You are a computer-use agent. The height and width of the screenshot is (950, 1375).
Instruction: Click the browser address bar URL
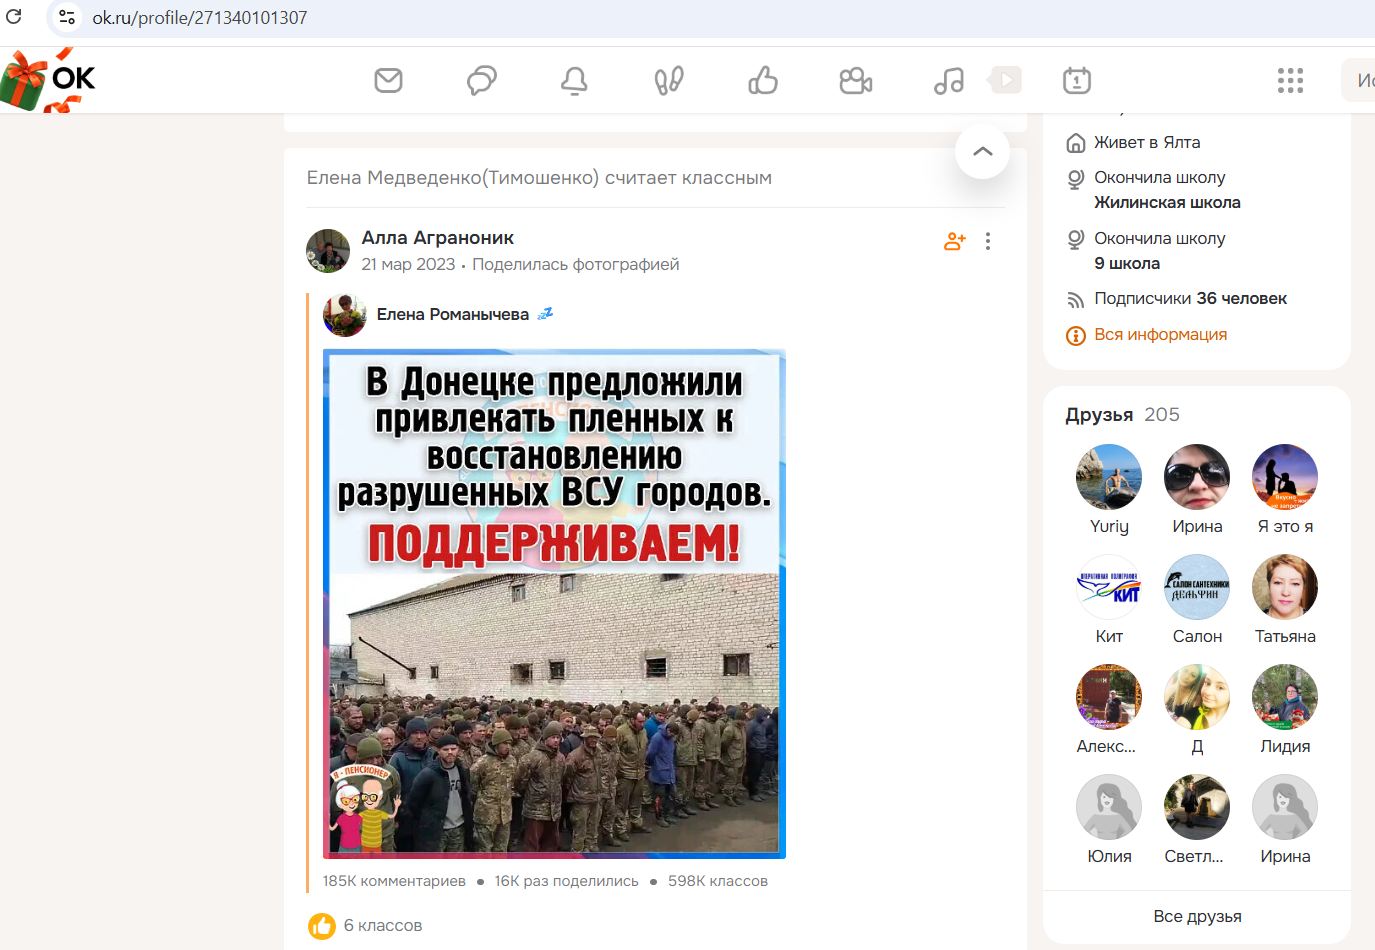[199, 17]
